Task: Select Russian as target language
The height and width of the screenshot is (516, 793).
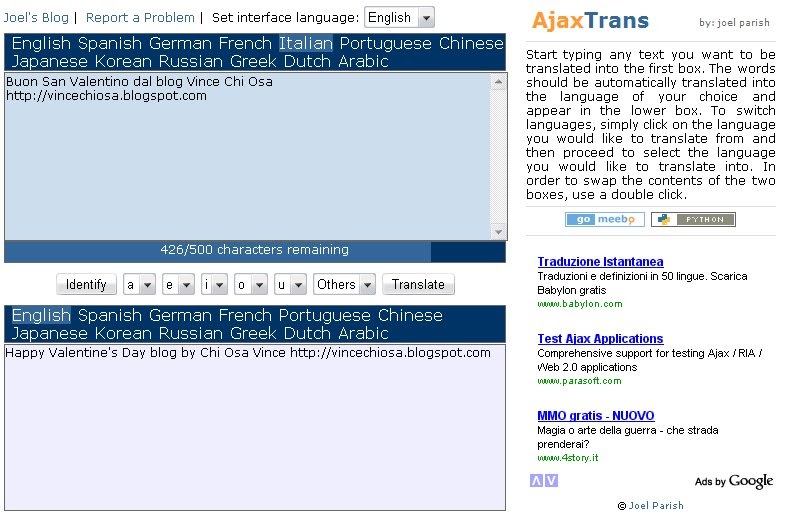Action: pos(191,334)
